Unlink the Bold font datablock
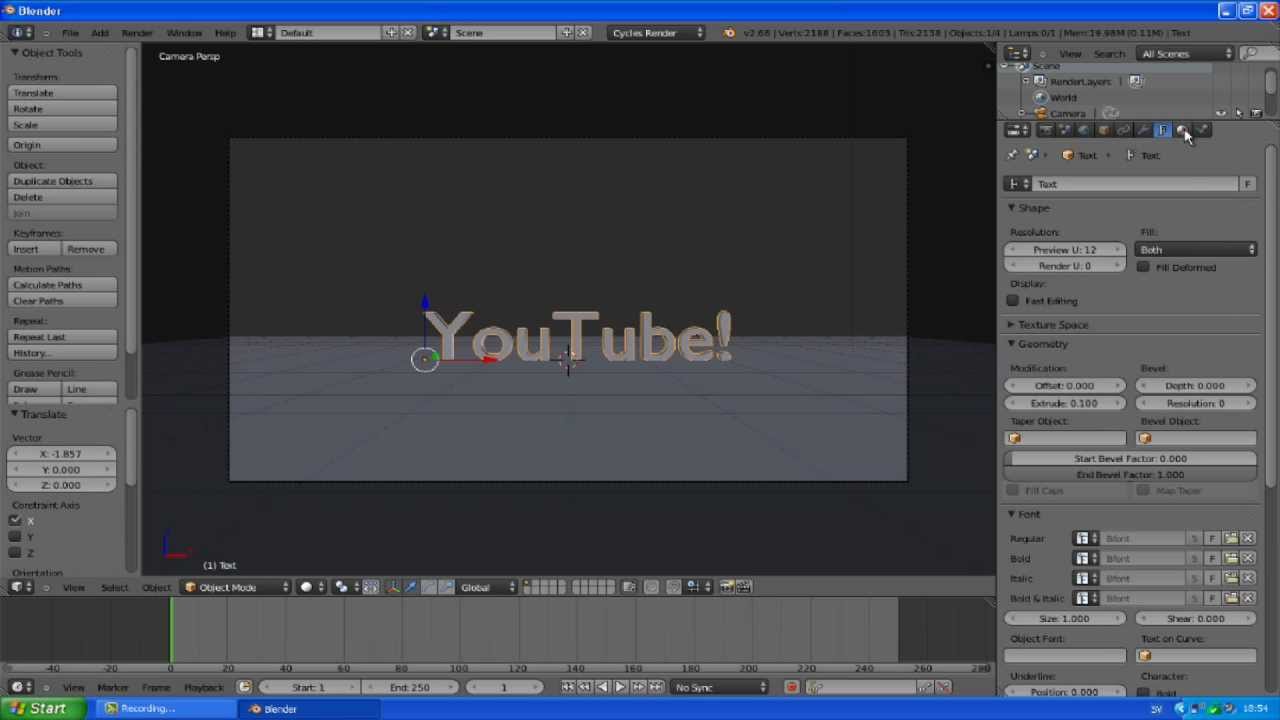This screenshot has width=1280, height=720. point(1248,559)
